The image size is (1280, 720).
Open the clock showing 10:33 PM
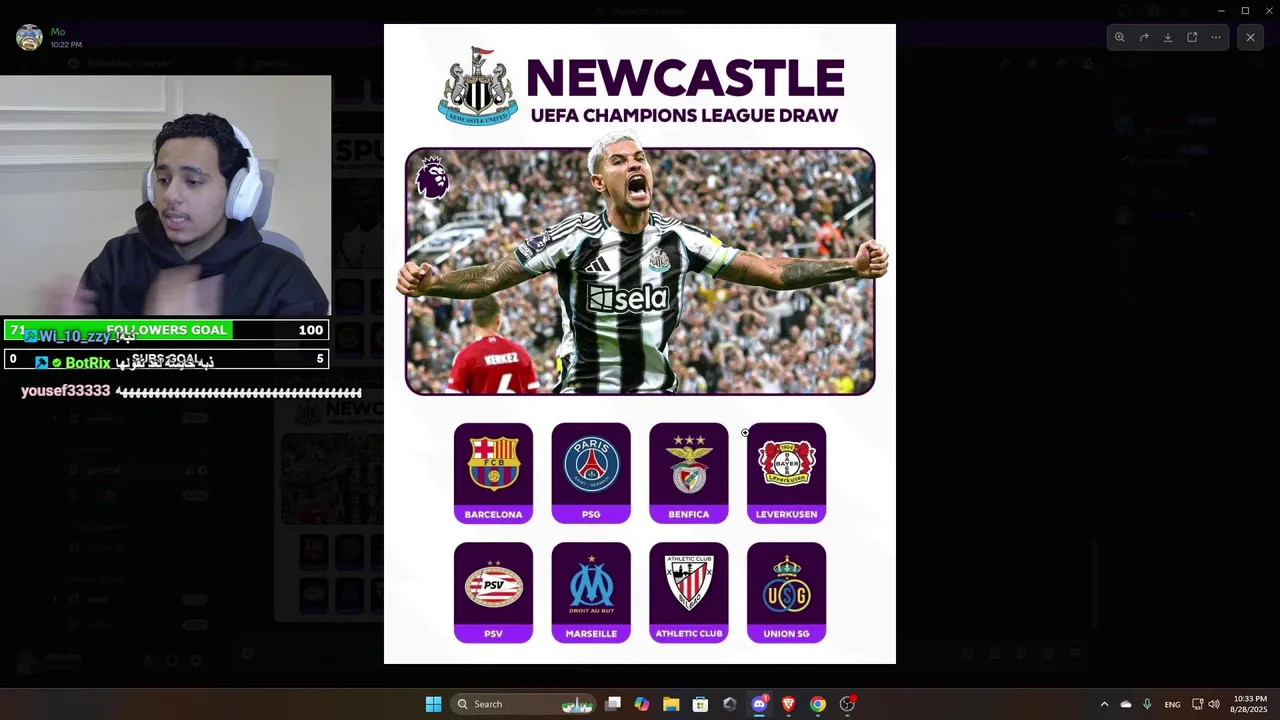coord(1250,704)
